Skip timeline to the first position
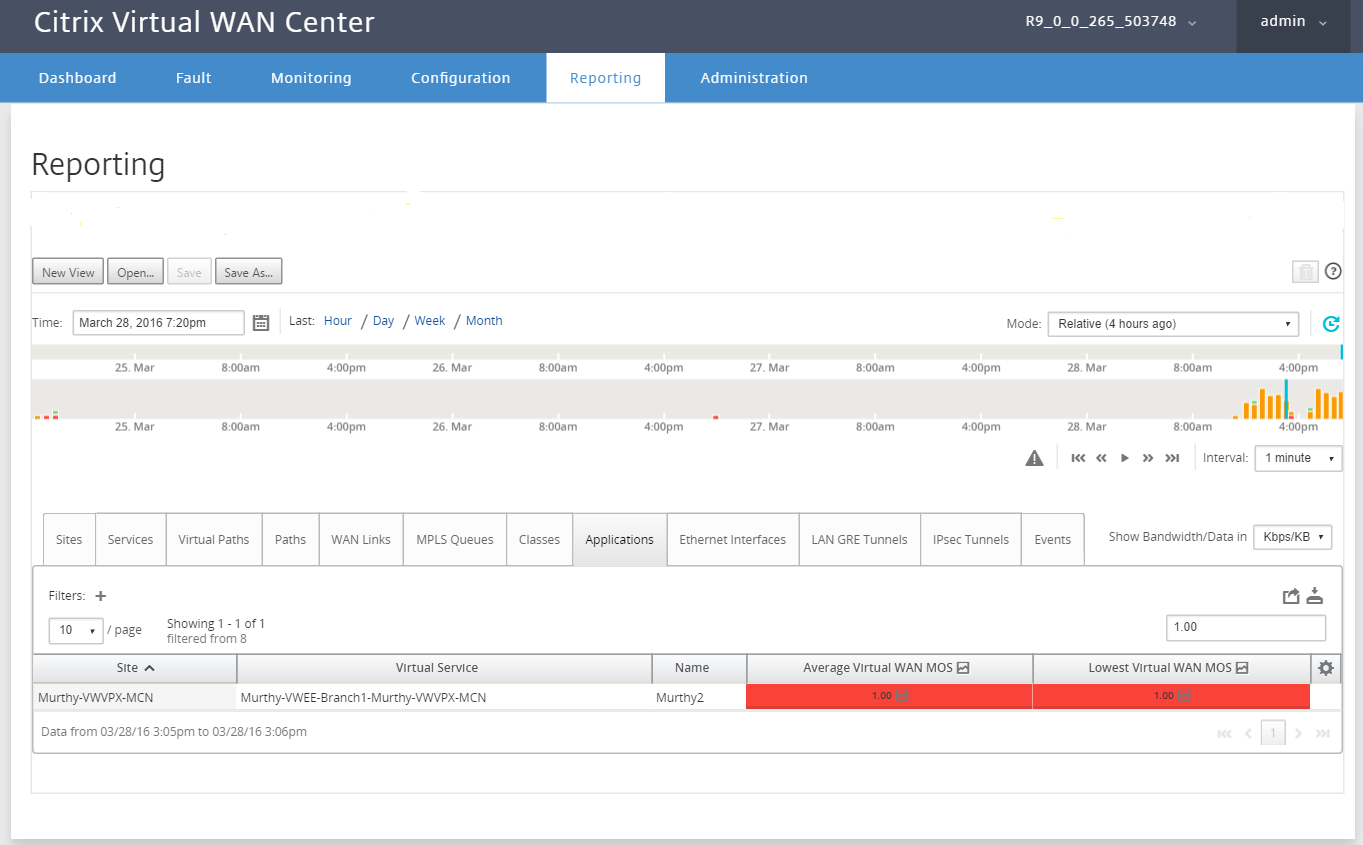The image size is (1363, 845). (x=1078, y=458)
